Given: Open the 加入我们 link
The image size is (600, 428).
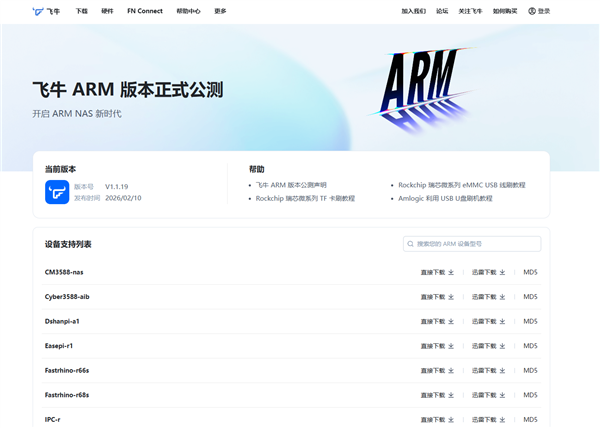Looking at the screenshot, I should point(413,11).
